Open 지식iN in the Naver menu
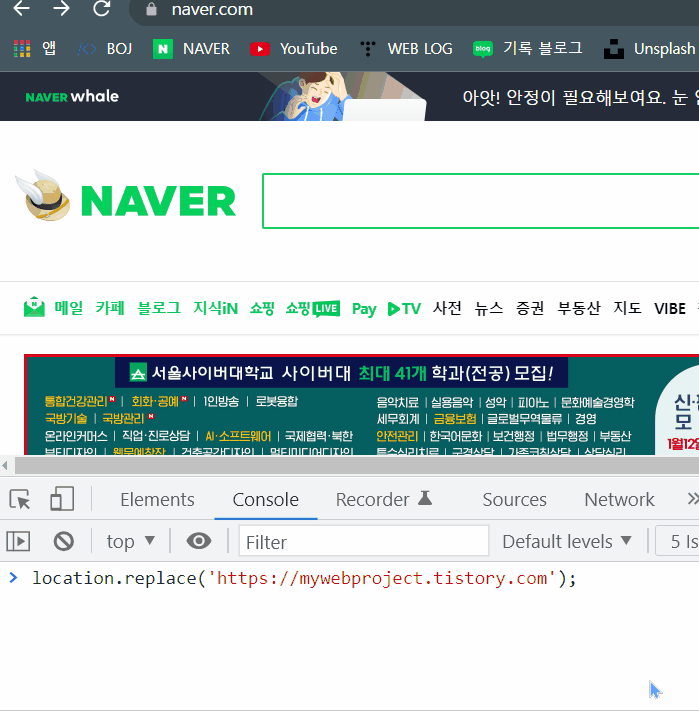Image resolution: width=699 pixels, height=711 pixels. pyautogui.click(x=215, y=308)
